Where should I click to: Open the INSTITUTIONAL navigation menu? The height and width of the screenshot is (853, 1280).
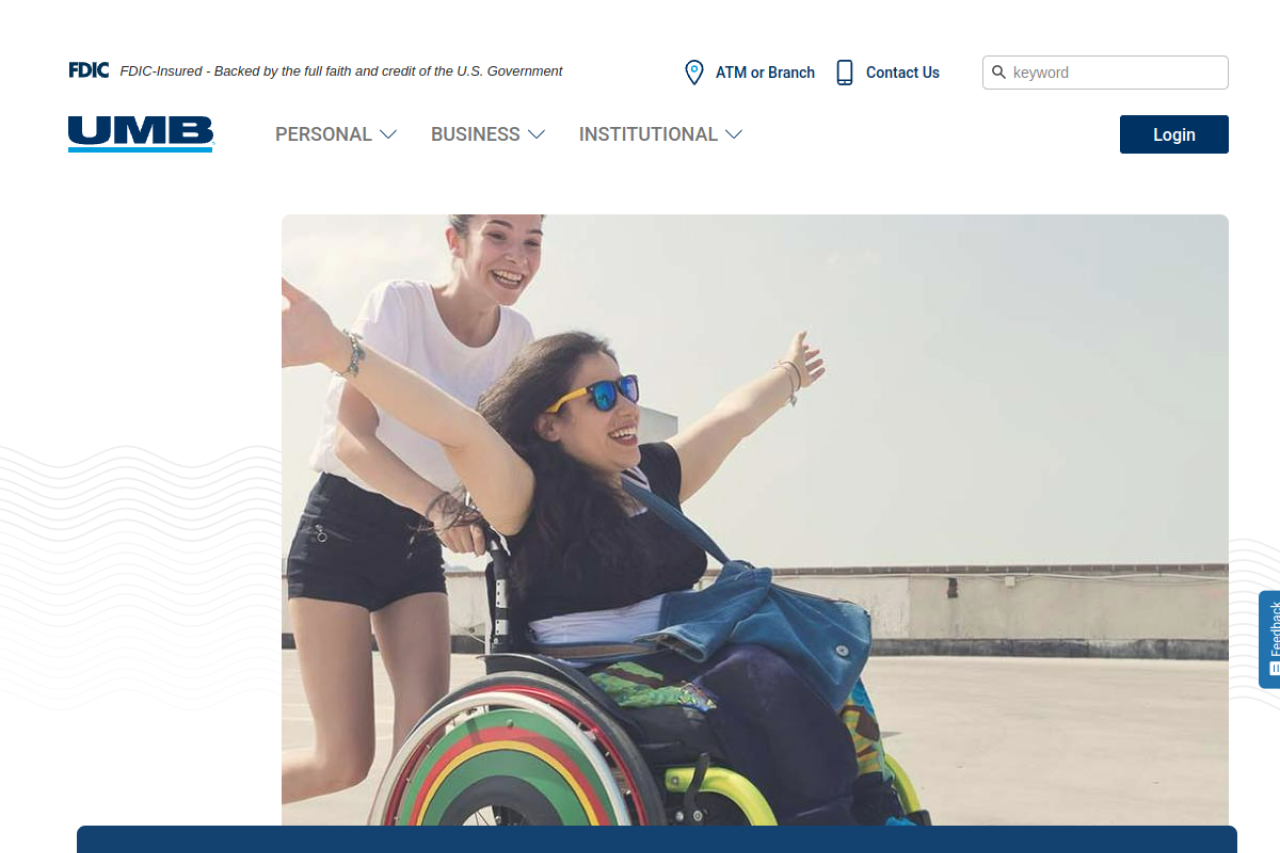(660, 134)
